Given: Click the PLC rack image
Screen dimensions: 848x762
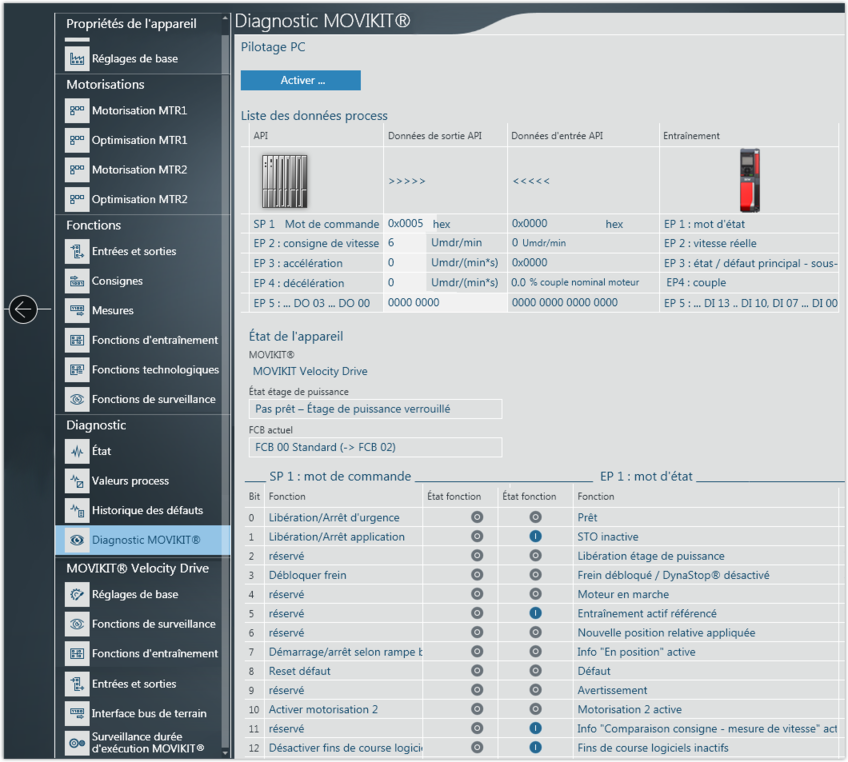Looking at the screenshot, I should 285,181.
